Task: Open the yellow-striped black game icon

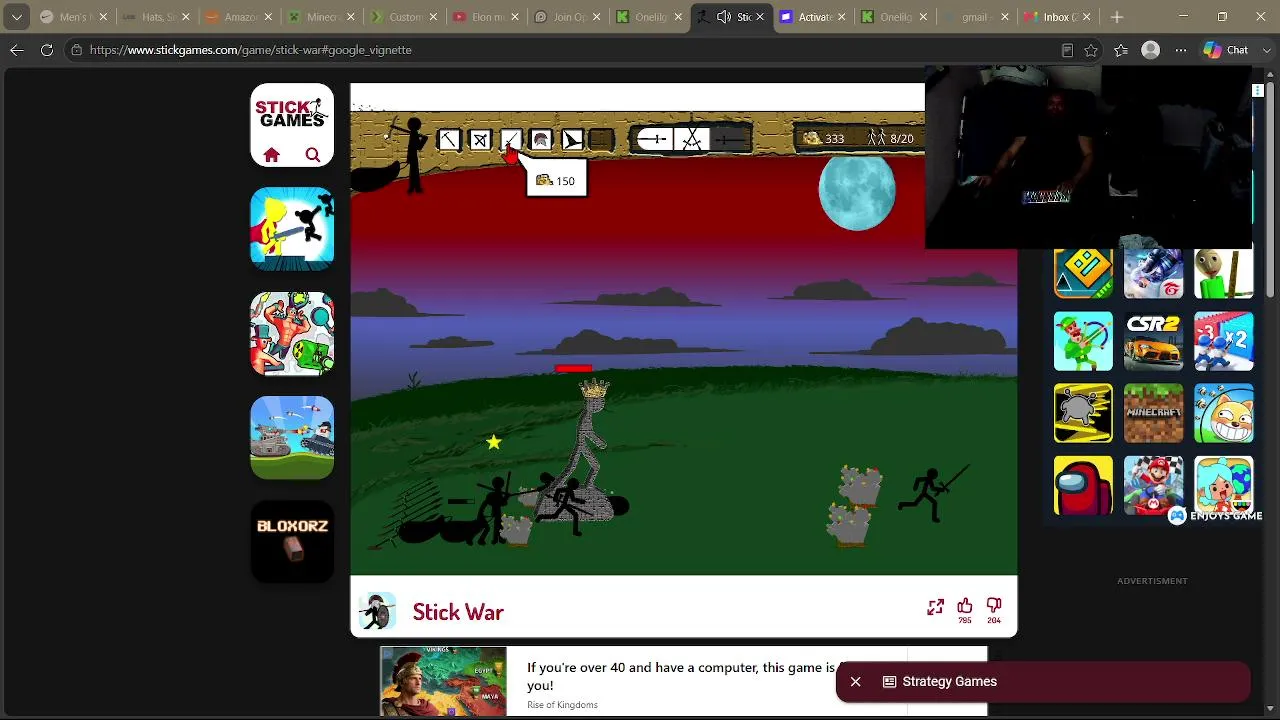Action: [x=1083, y=413]
